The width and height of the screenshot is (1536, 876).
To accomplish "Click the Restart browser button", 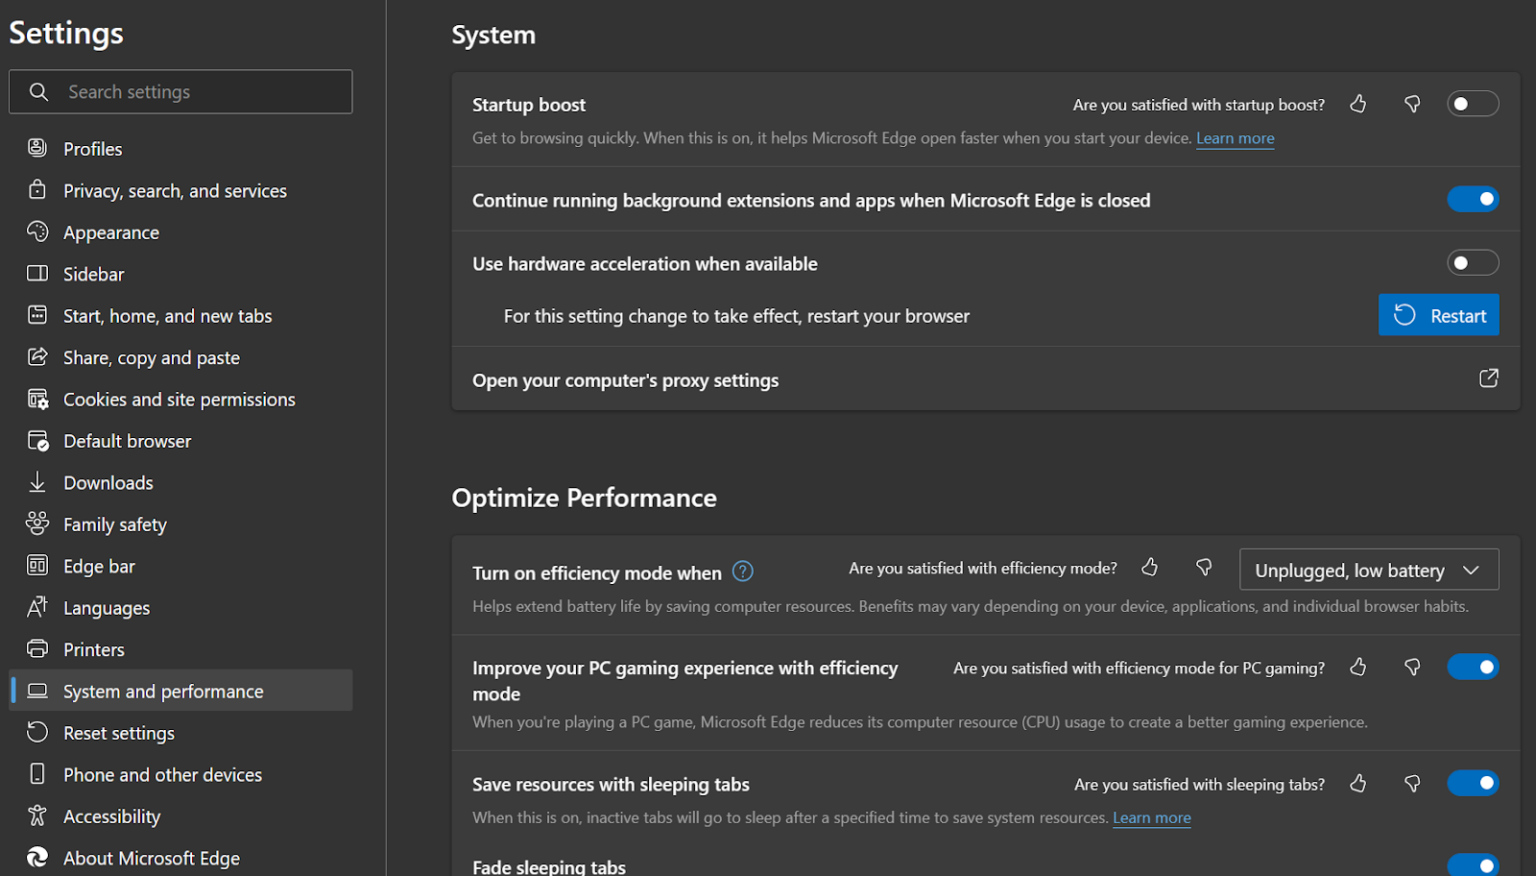I will click(x=1439, y=315).
